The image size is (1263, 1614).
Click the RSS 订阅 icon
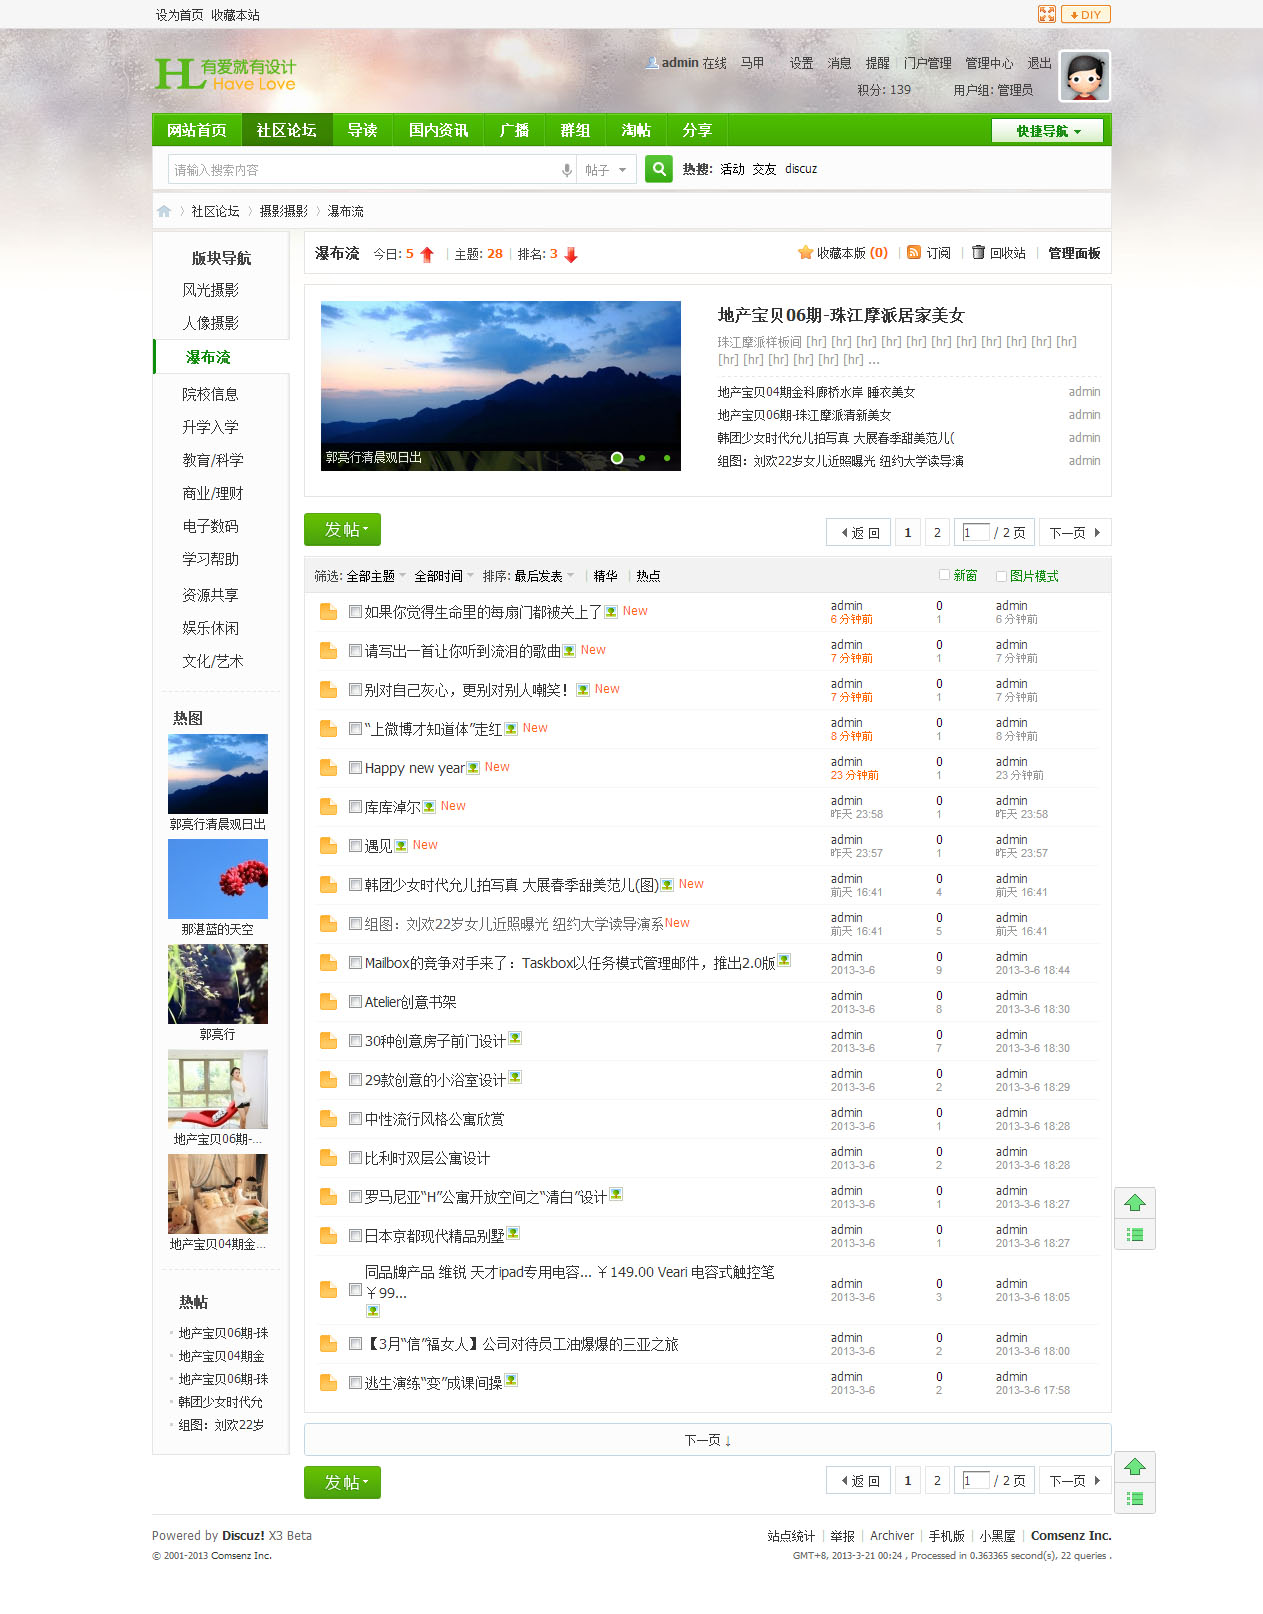coord(914,253)
